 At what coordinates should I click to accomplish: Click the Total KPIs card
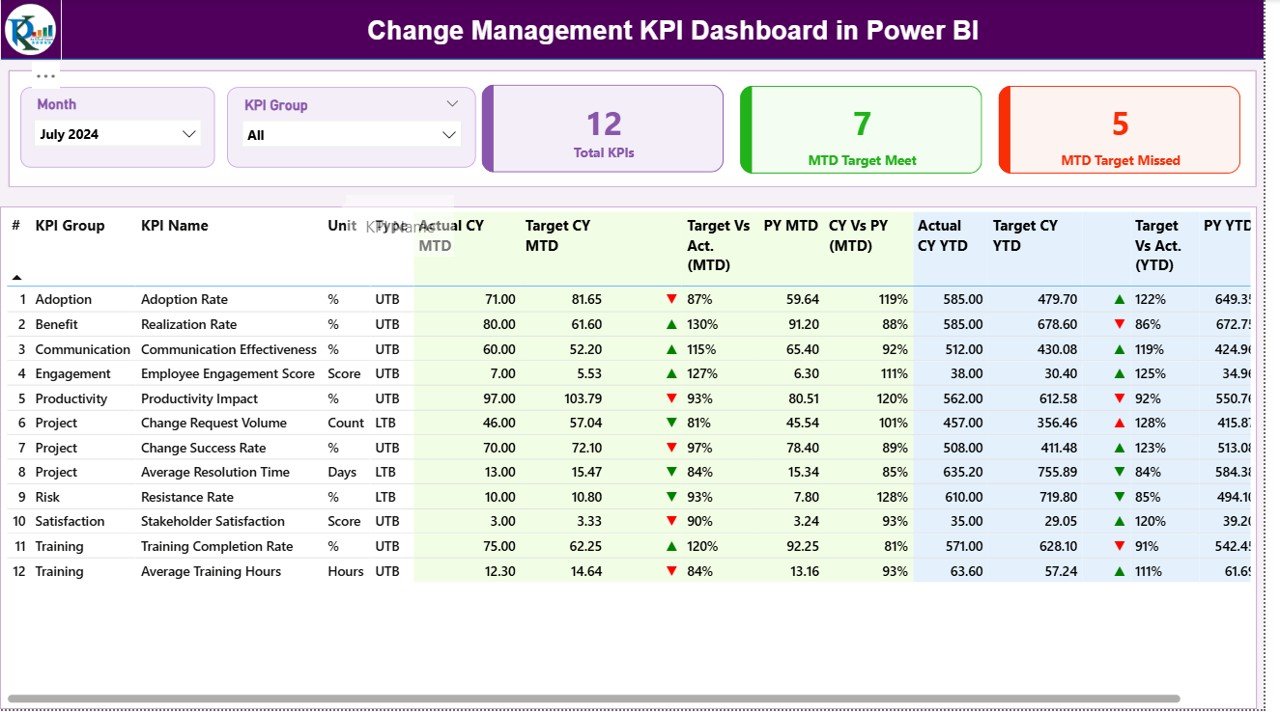click(603, 130)
